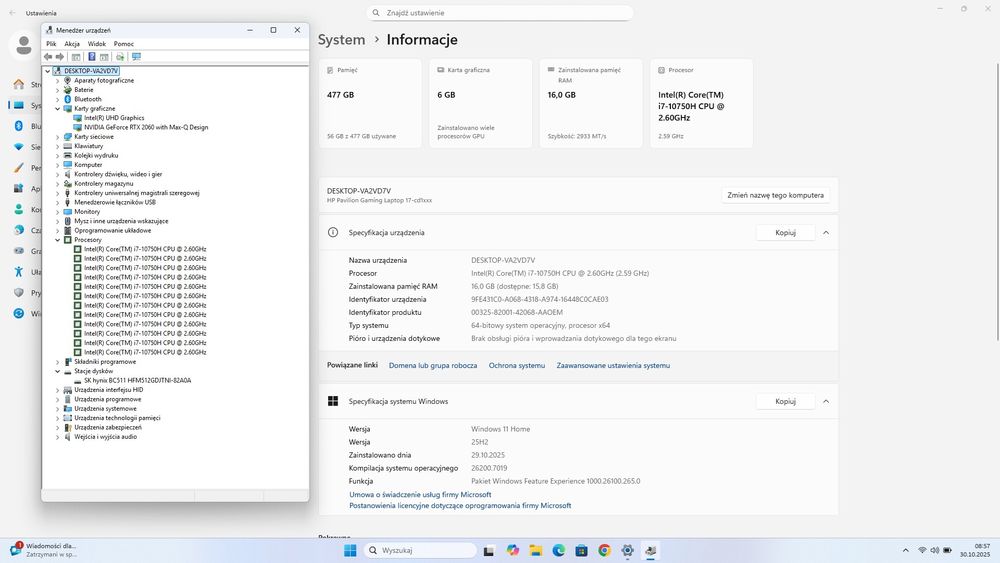The width and height of the screenshot is (1000, 563).
Task: Collapse the Karty graficzne node
Action: [57, 108]
